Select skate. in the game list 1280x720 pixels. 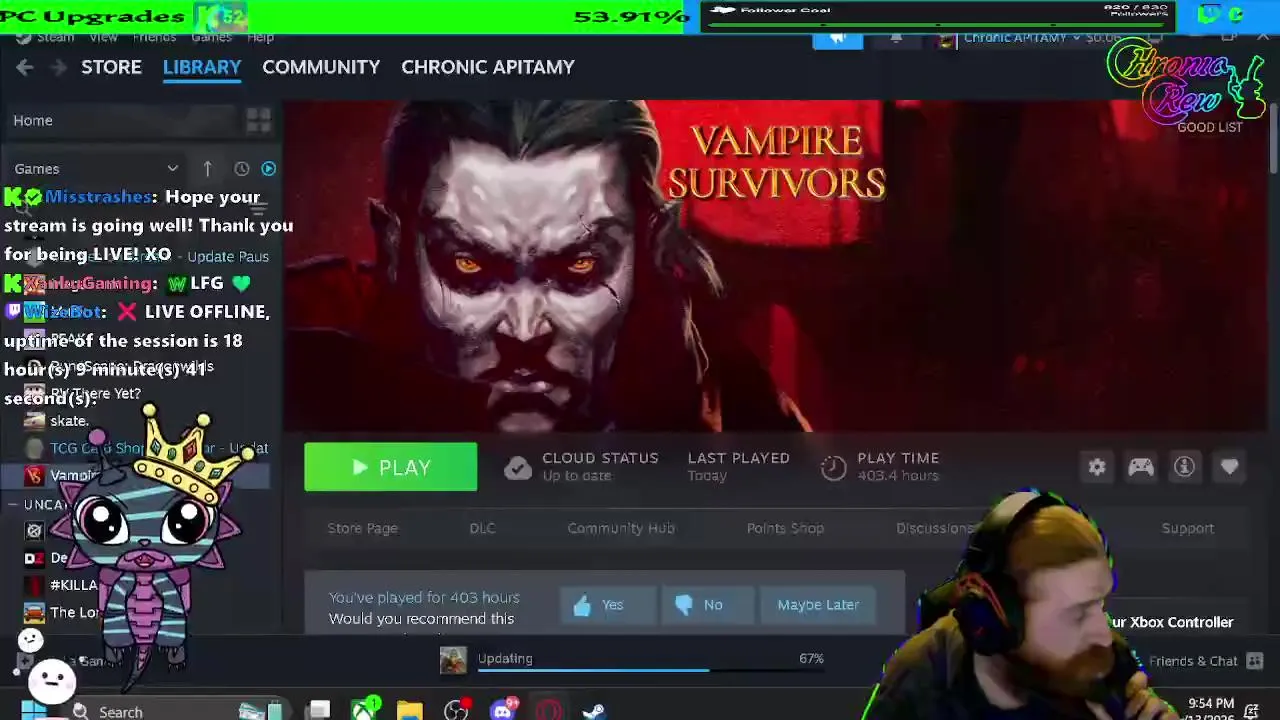(70, 421)
